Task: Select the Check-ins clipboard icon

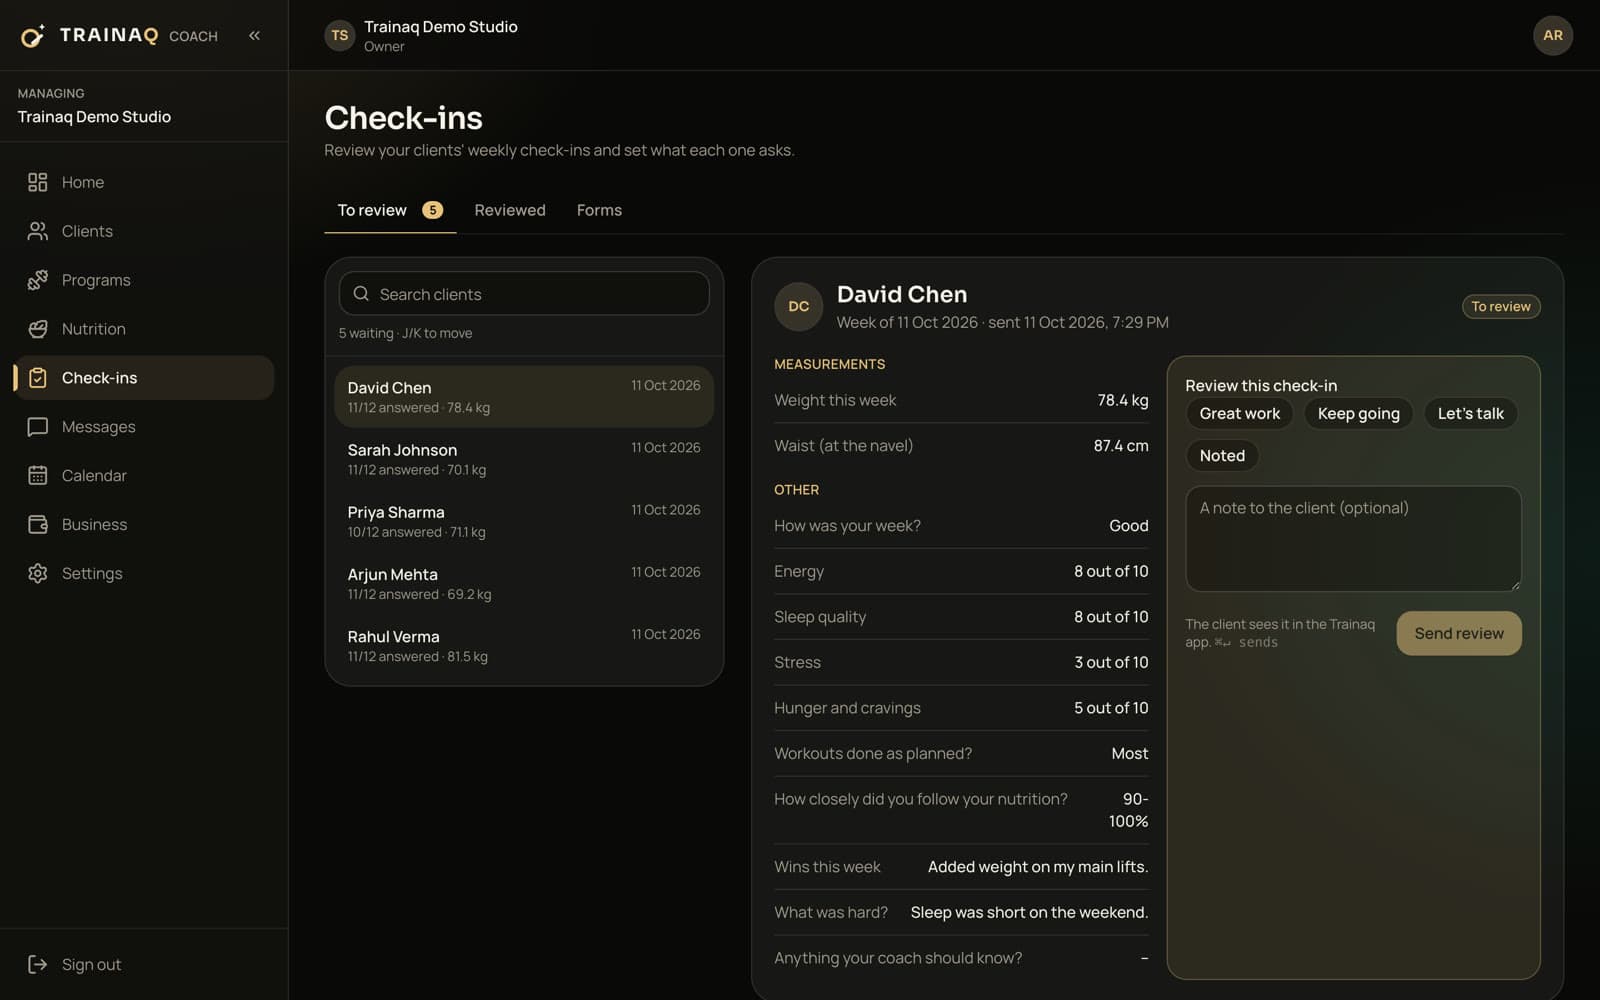Action: click(38, 378)
